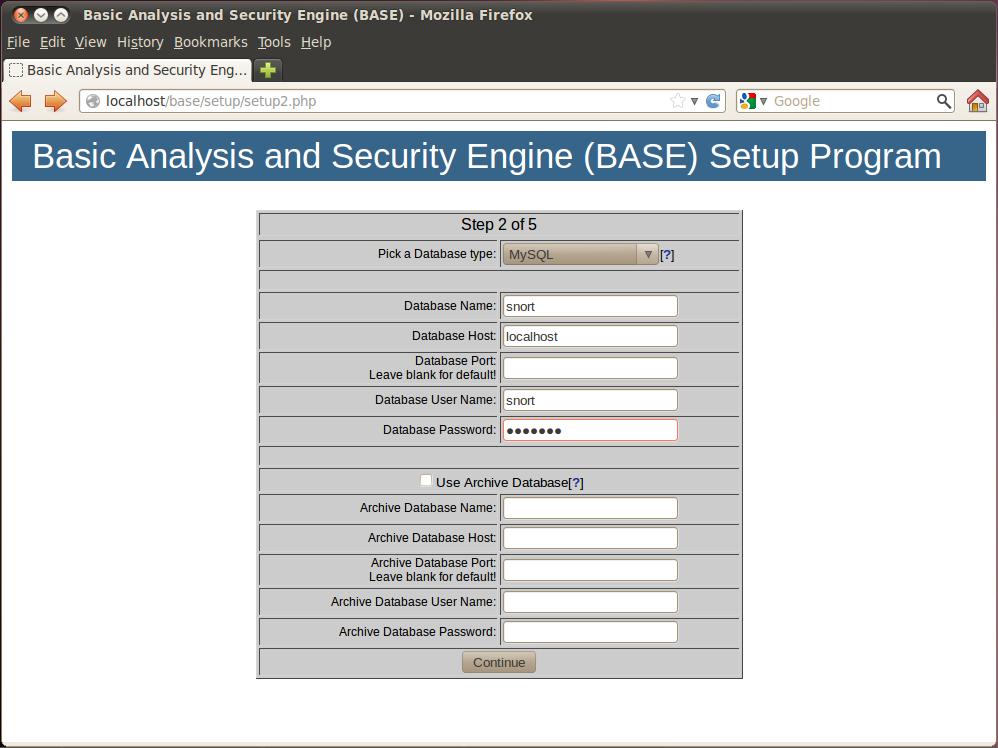
Task: Click the Continue button
Action: click(499, 662)
